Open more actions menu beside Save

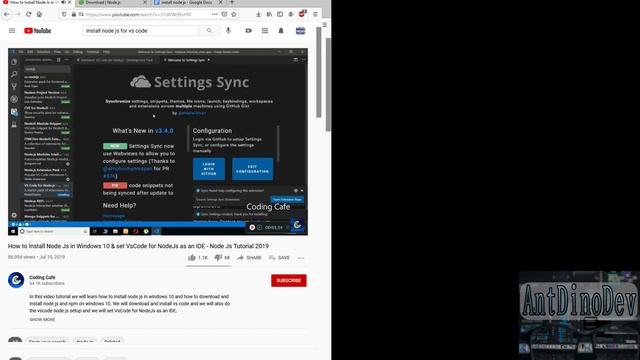coord(301,258)
